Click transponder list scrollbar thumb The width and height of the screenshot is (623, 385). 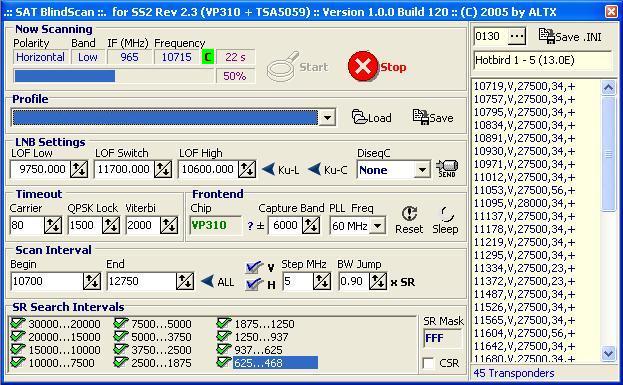point(608,154)
